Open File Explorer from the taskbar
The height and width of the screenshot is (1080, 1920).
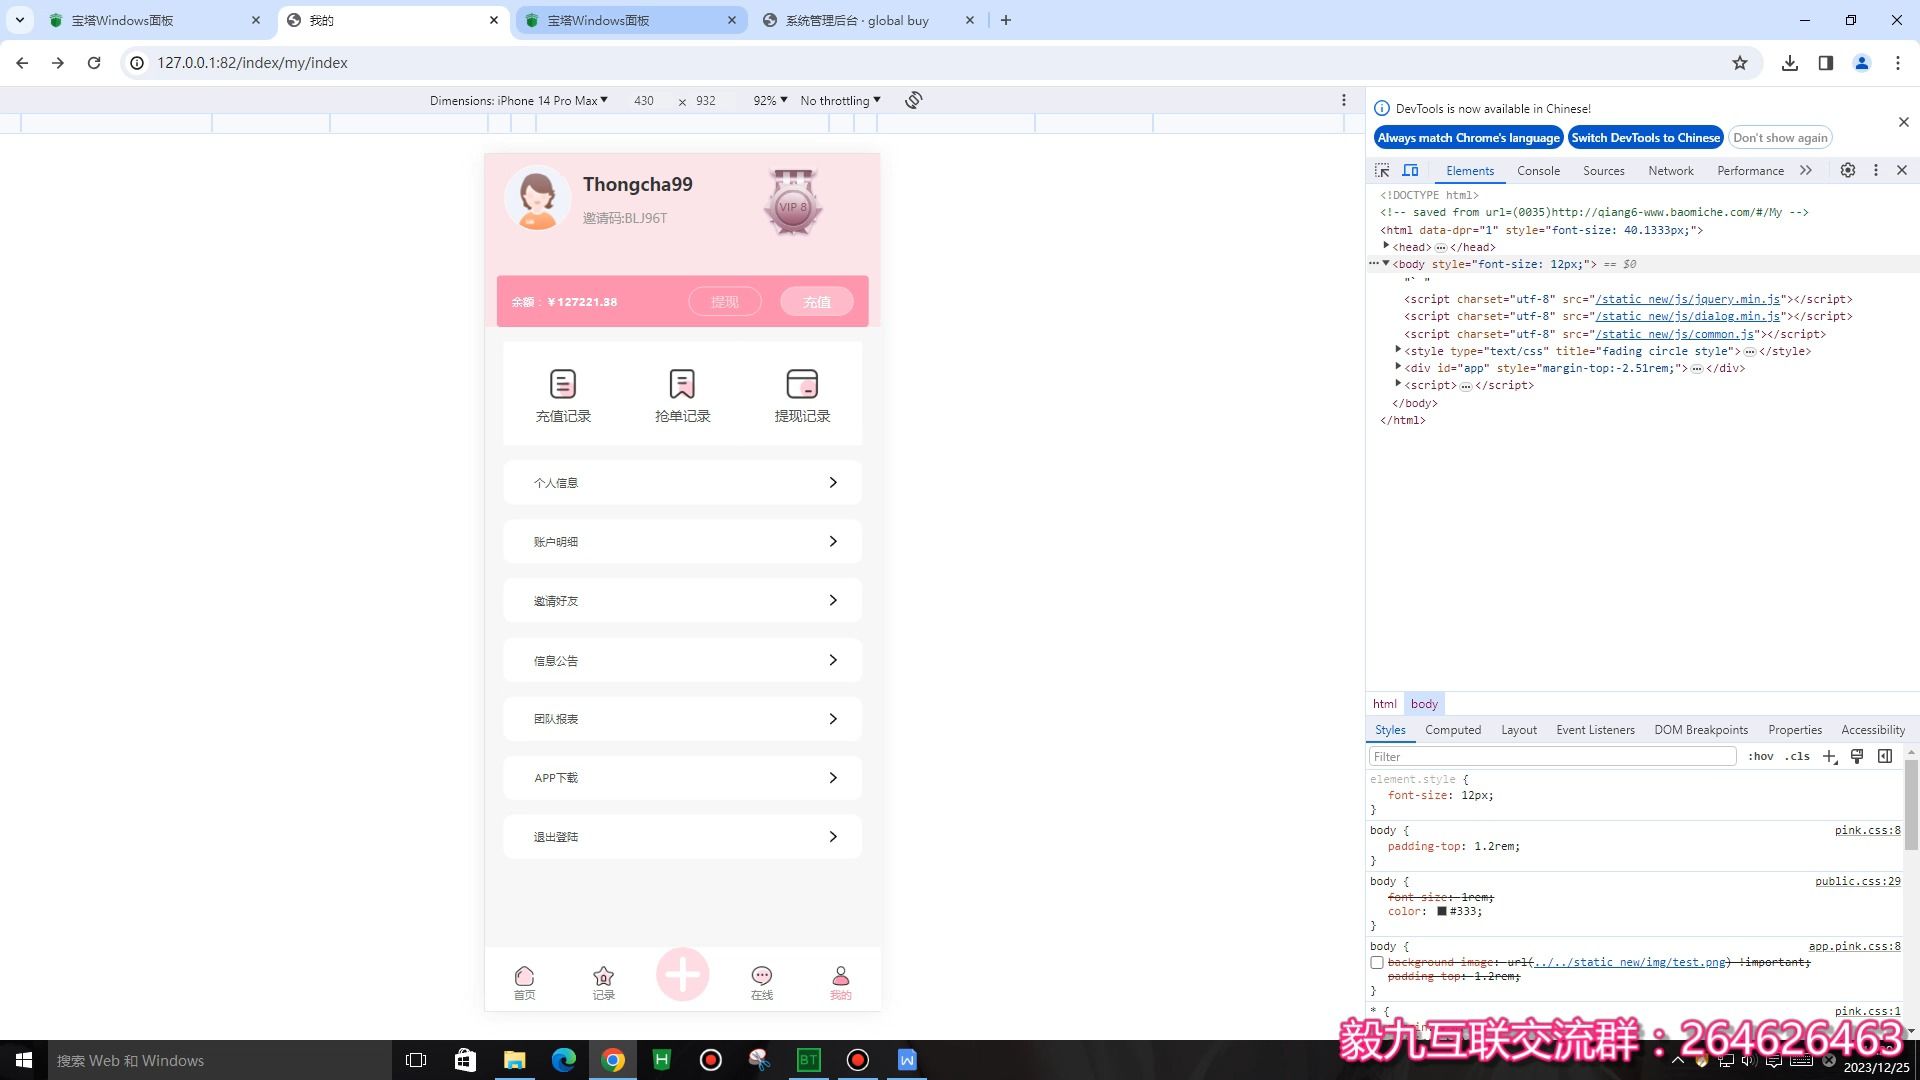tap(514, 1060)
